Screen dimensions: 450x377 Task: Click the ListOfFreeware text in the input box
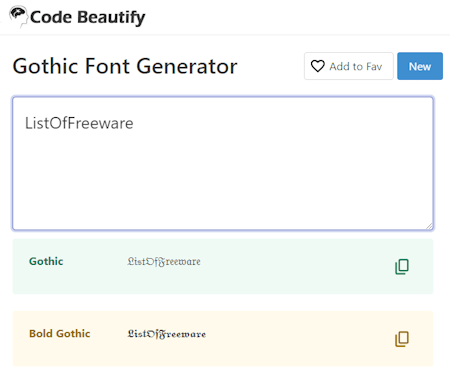point(79,123)
